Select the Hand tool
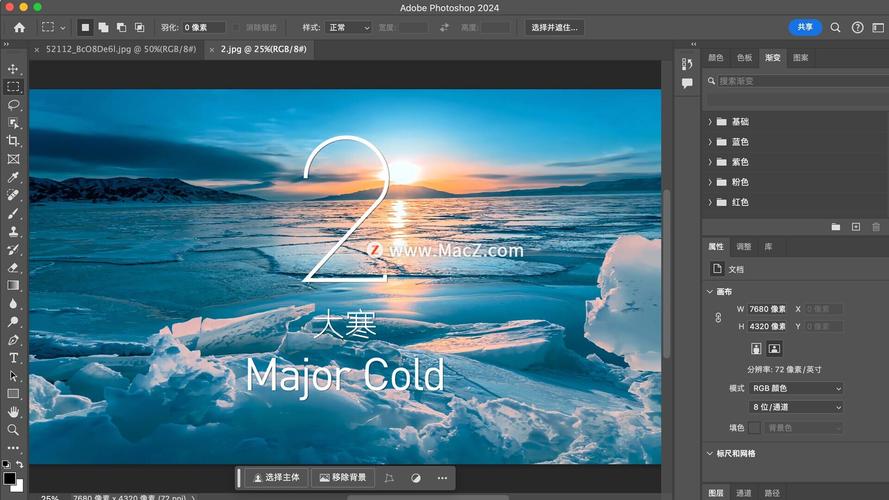The image size is (889, 500). (x=13, y=412)
